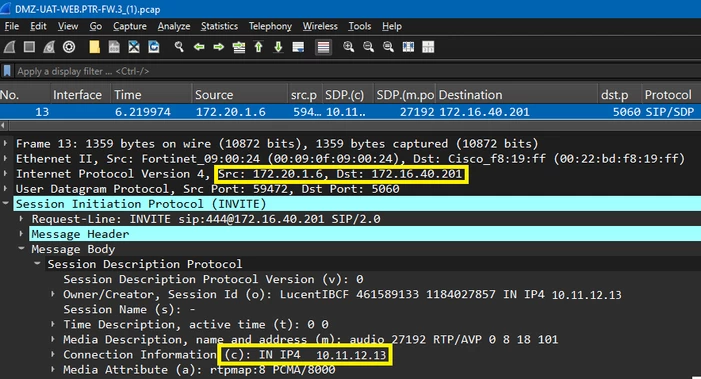Close this capture file
This screenshot has width=701, height=379.
(134, 47)
